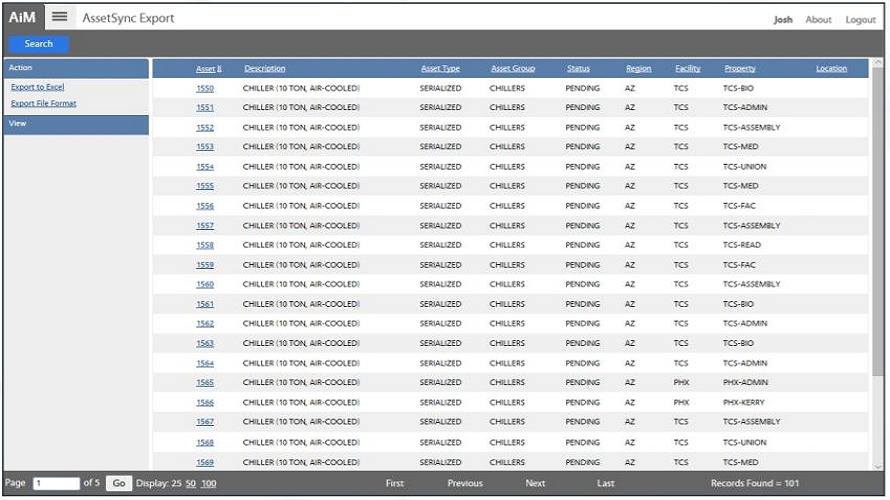
Task: Click Export to Excel
Action: [x=37, y=87]
